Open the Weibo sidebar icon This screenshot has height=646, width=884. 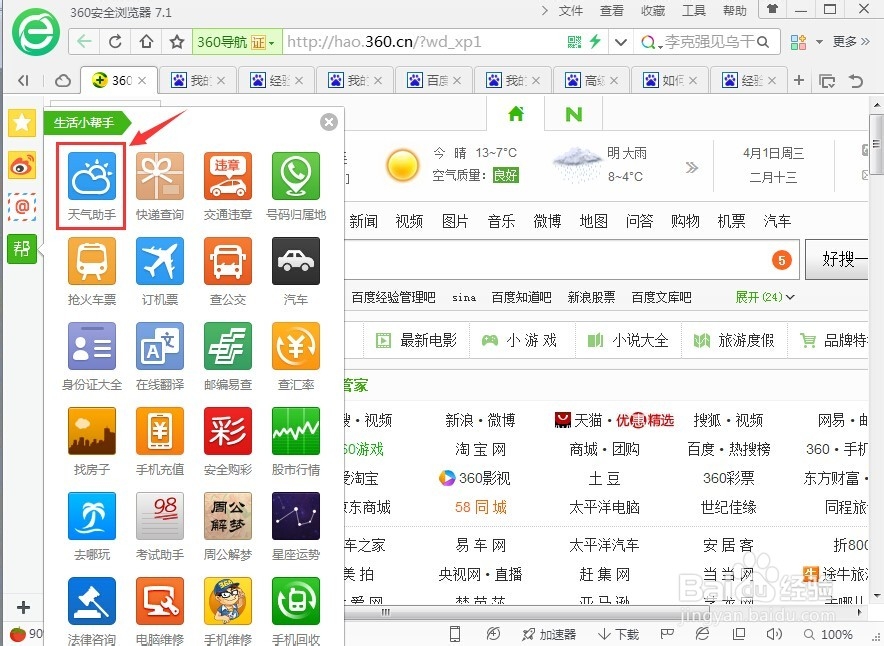coord(22,165)
